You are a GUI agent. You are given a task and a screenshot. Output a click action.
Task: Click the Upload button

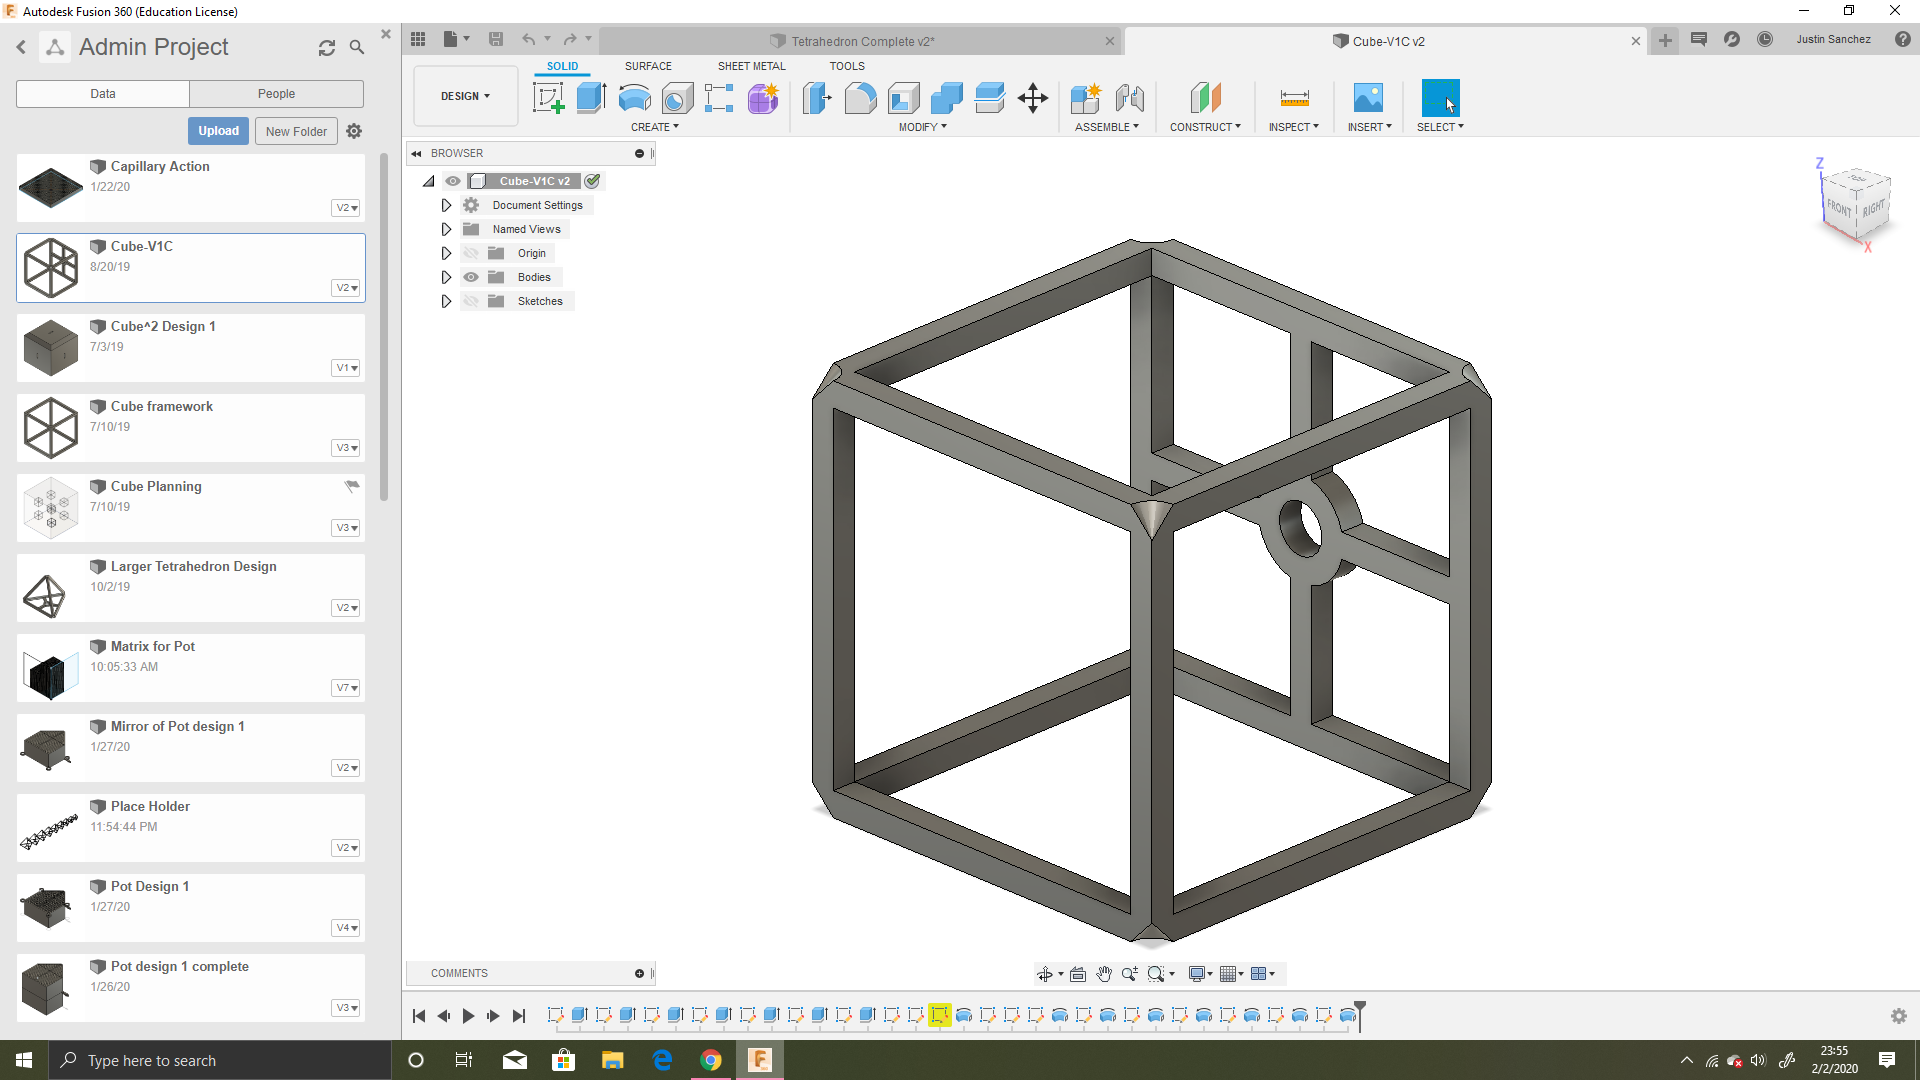click(218, 131)
